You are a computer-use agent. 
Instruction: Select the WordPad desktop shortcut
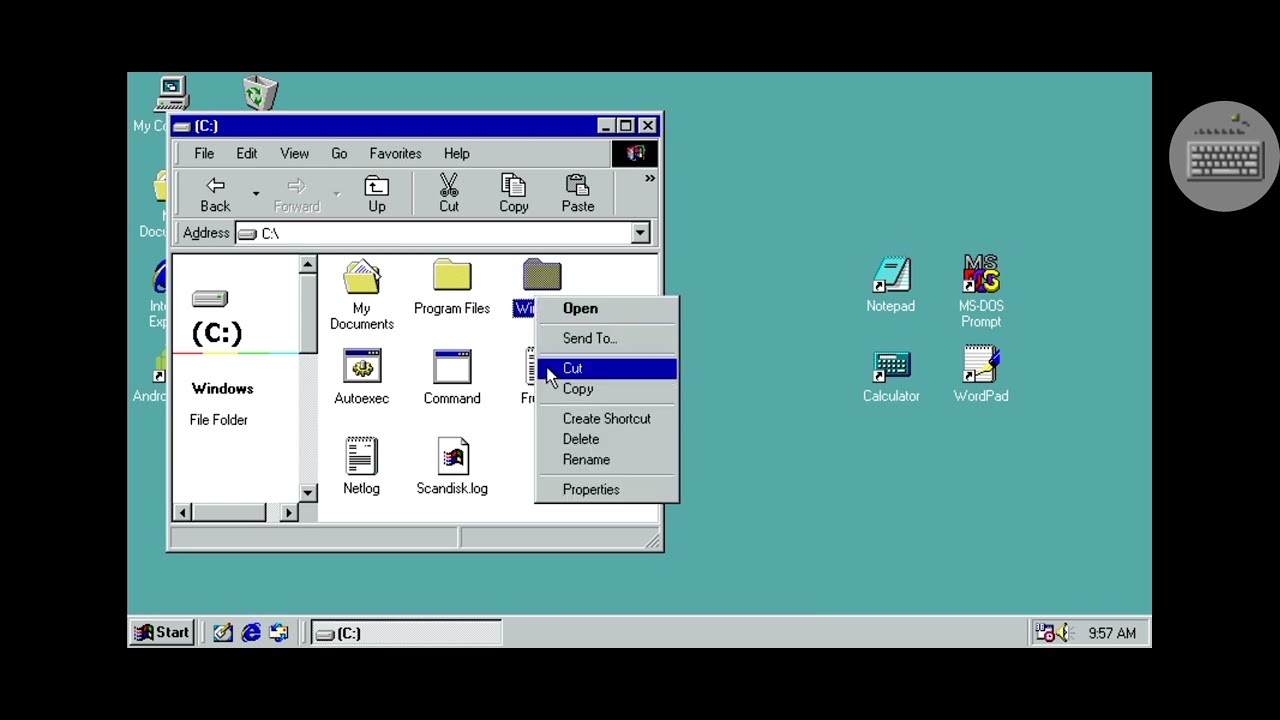coord(981,365)
